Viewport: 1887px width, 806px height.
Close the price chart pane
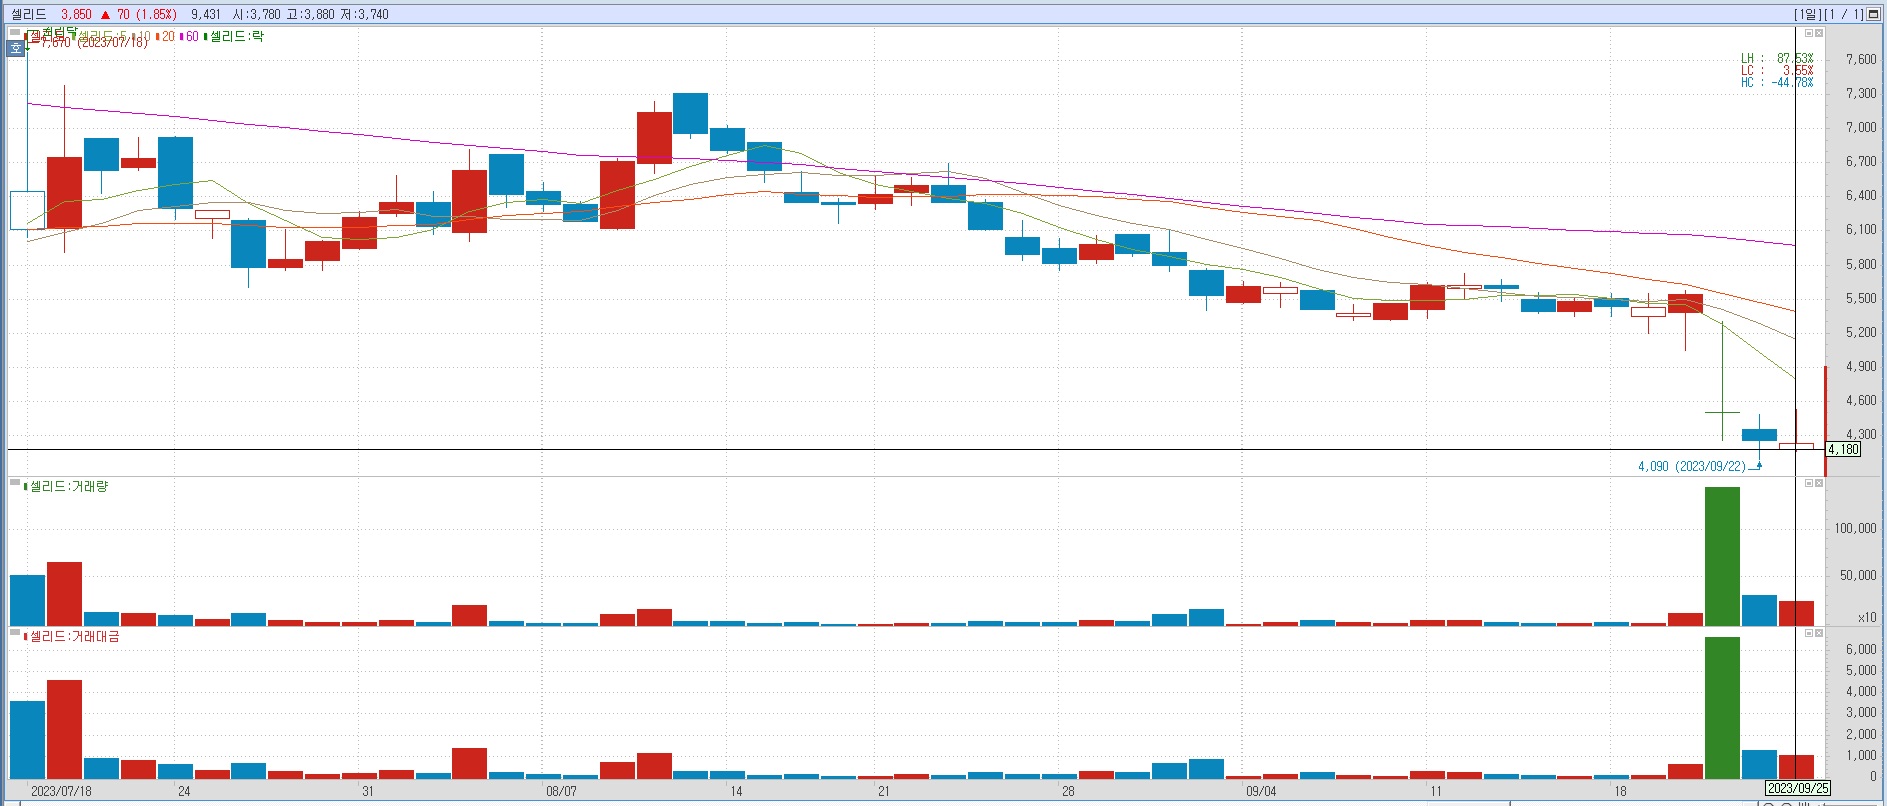coord(1819,33)
